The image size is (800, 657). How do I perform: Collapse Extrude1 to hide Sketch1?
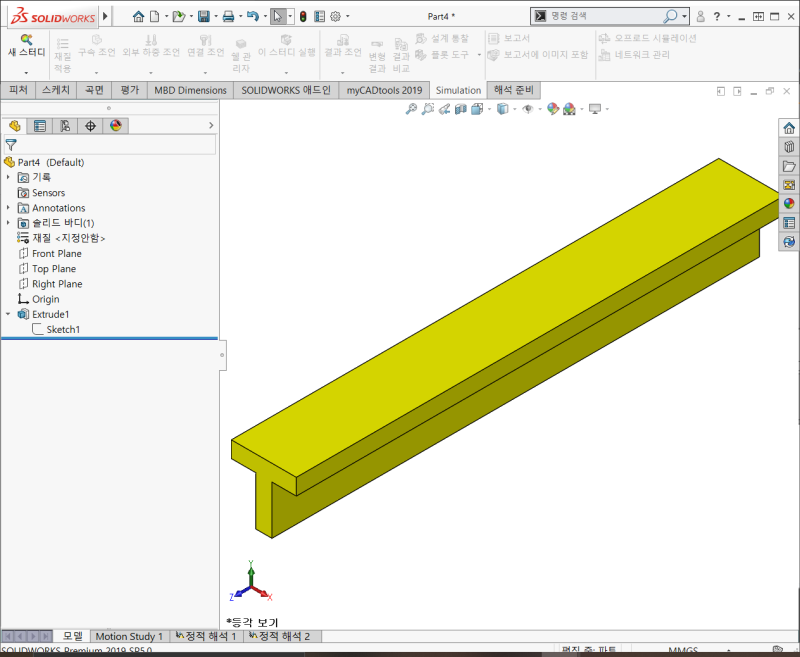click(8, 314)
